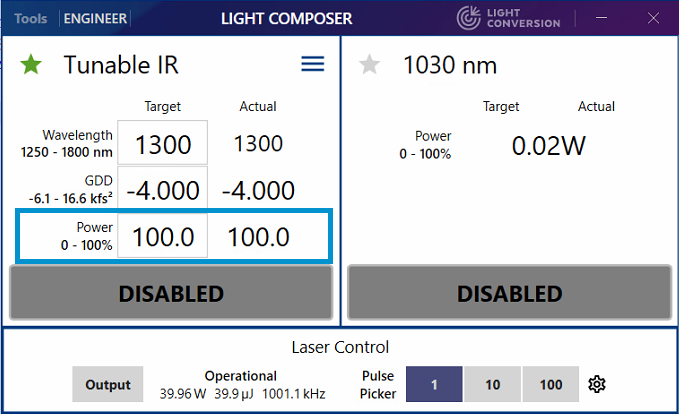The width and height of the screenshot is (679, 414).
Task: Click the actual GDD value -4.000
Action: [x=259, y=190]
